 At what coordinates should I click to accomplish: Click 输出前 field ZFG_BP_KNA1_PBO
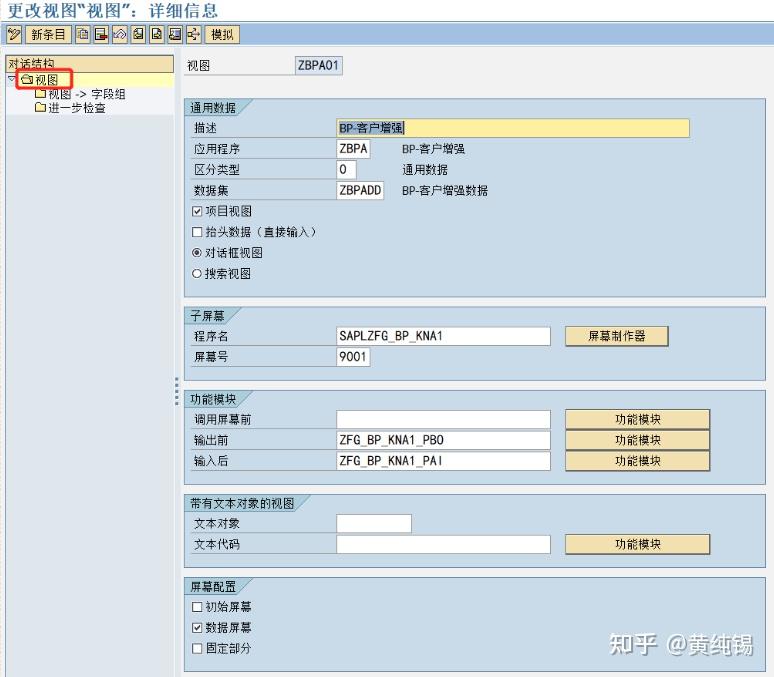(443, 440)
